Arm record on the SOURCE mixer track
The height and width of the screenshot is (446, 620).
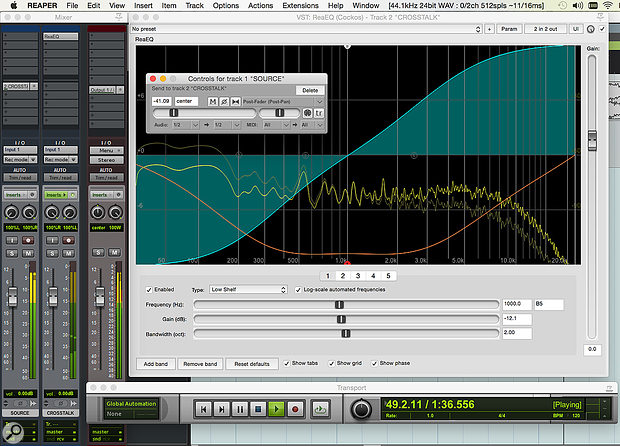(x=28, y=240)
